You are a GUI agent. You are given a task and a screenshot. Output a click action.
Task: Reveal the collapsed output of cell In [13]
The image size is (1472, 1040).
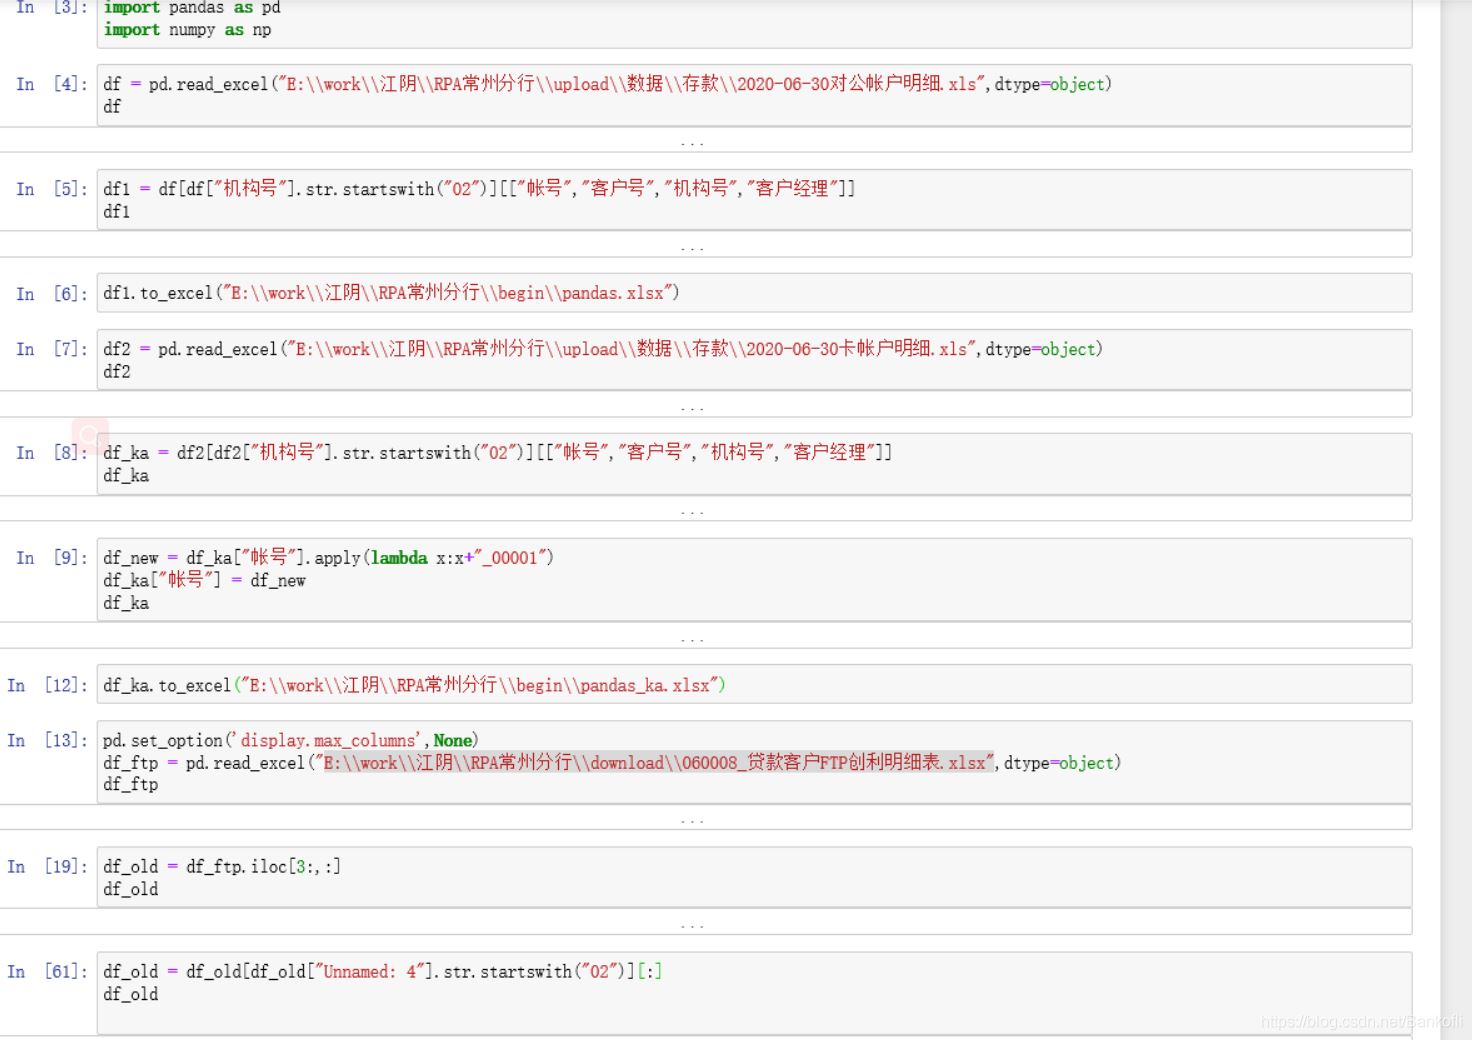(x=692, y=818)
